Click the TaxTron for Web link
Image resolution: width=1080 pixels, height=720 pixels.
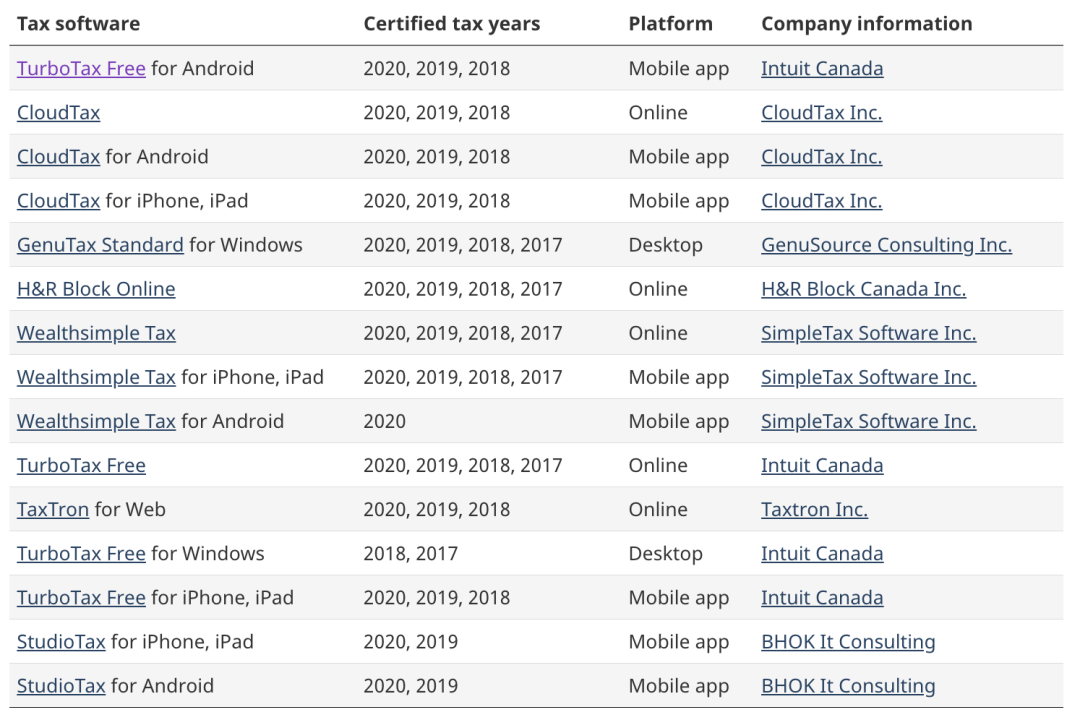pyautogui.click(x=53, y=510)
